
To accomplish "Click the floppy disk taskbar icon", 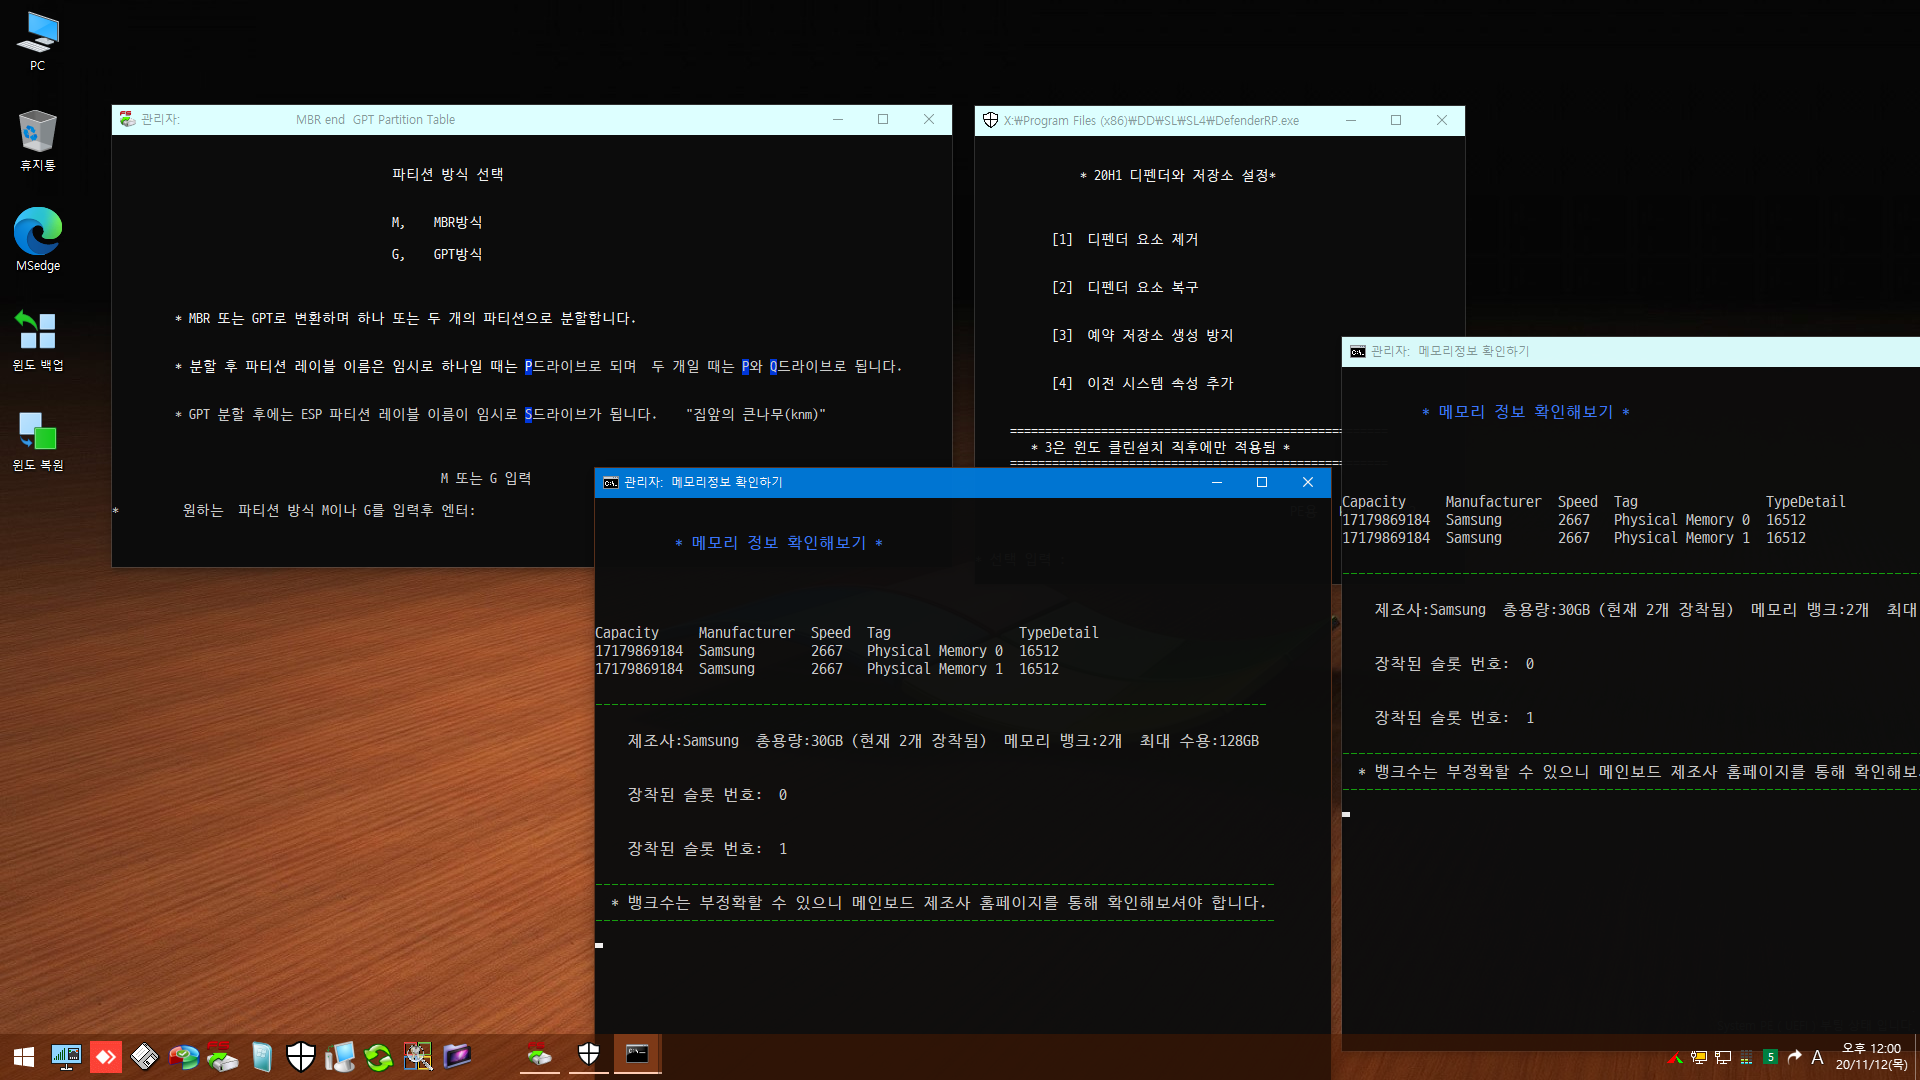I will (x=145, y=1056).
